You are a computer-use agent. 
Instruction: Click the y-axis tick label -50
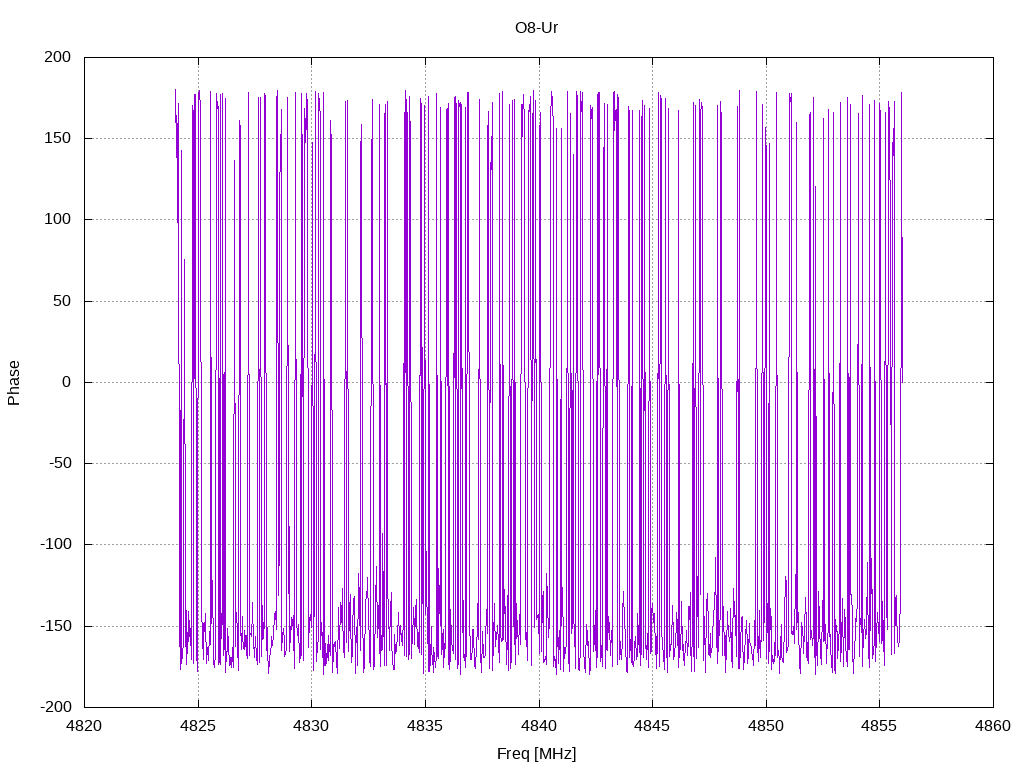[60, 463]
